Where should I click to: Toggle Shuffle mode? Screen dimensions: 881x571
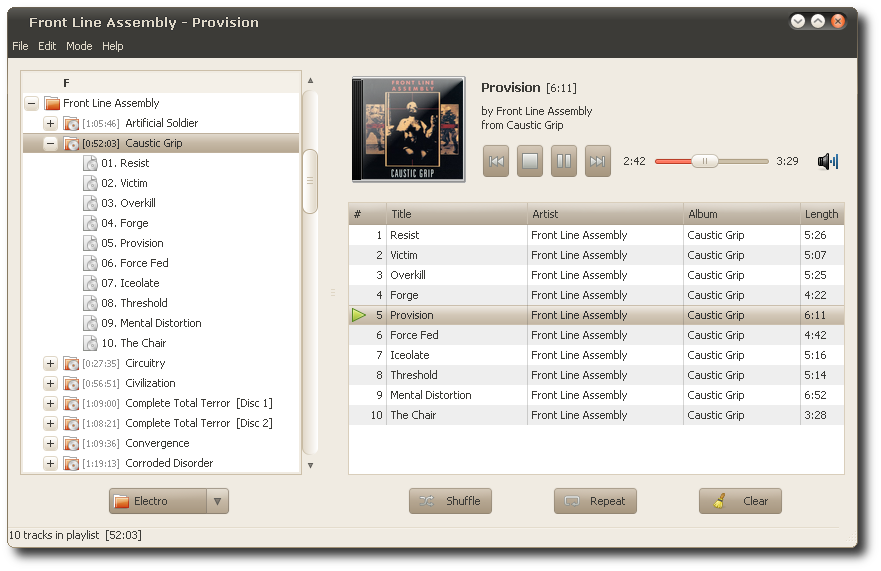tap(450, 501)
